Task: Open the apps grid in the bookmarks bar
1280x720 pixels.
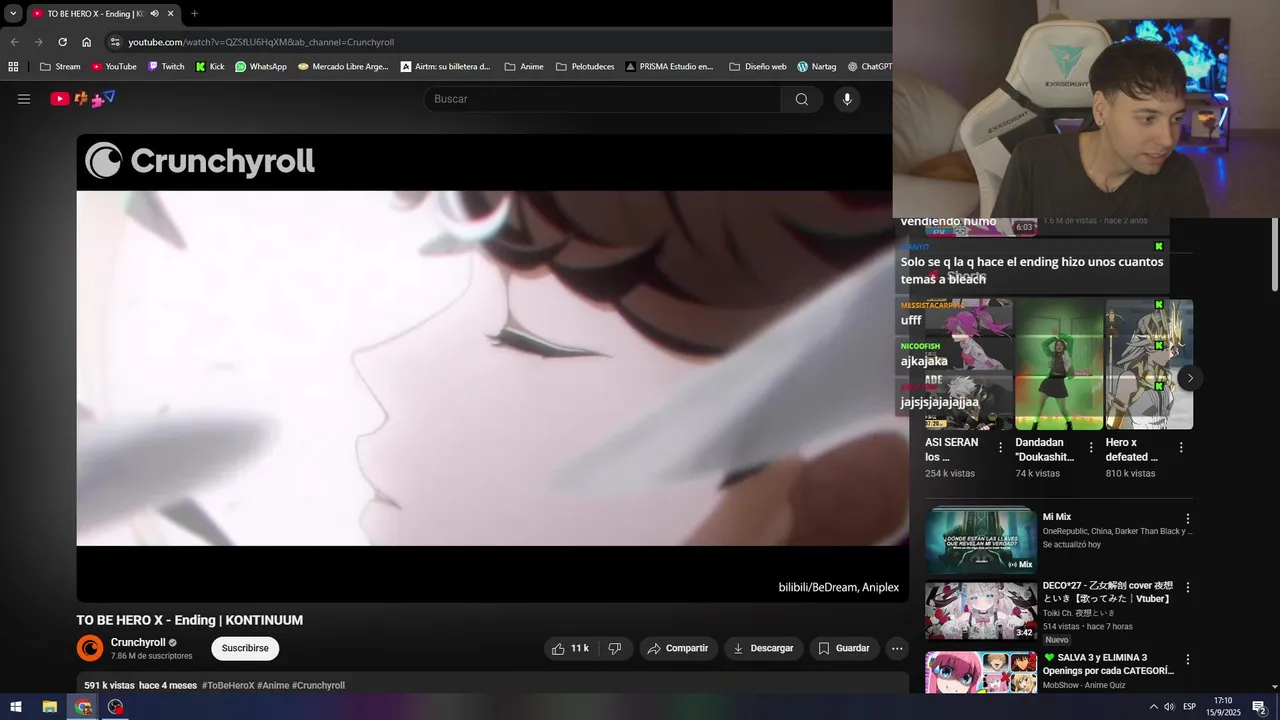Action: (13, 67)
